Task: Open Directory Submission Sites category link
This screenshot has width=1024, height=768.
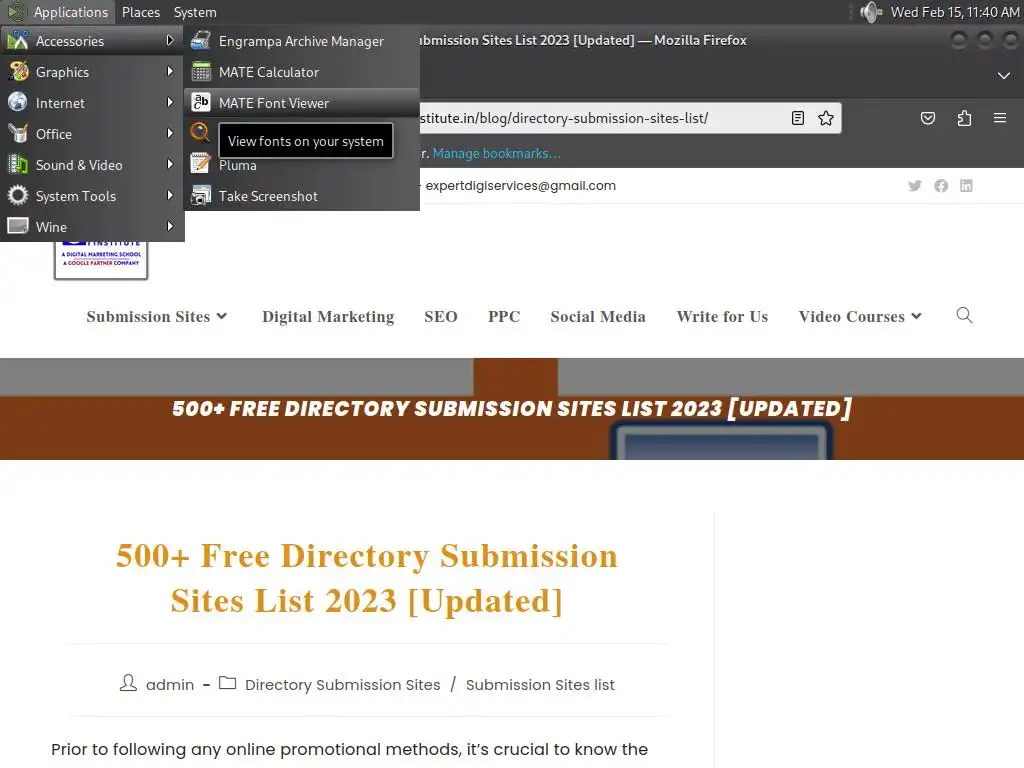Action: 342,684
